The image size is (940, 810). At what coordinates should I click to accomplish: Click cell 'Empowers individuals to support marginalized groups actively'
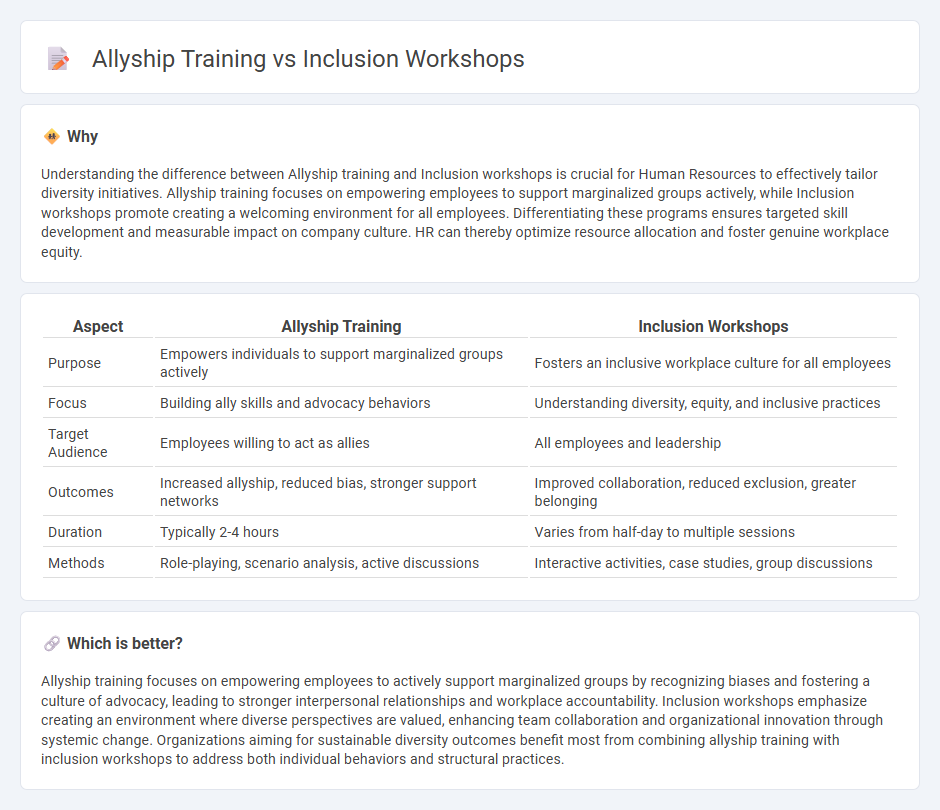point(341,363)
